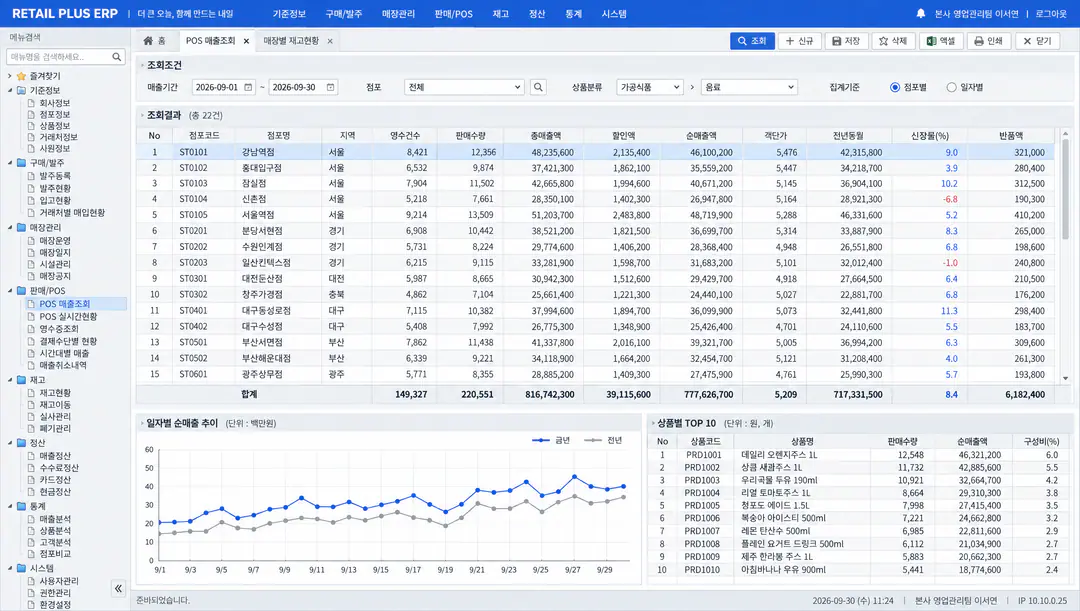Click the 엑셀 export button
Viewport: 1080px width, 611px height.
941,41
